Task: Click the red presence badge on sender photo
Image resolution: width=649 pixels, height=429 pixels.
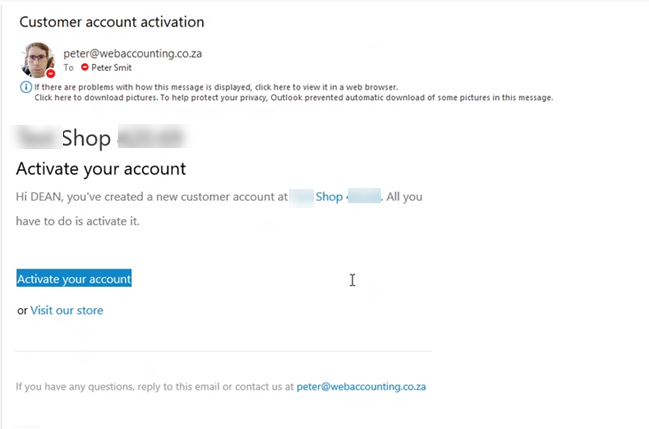Action: tap(50, 74)
